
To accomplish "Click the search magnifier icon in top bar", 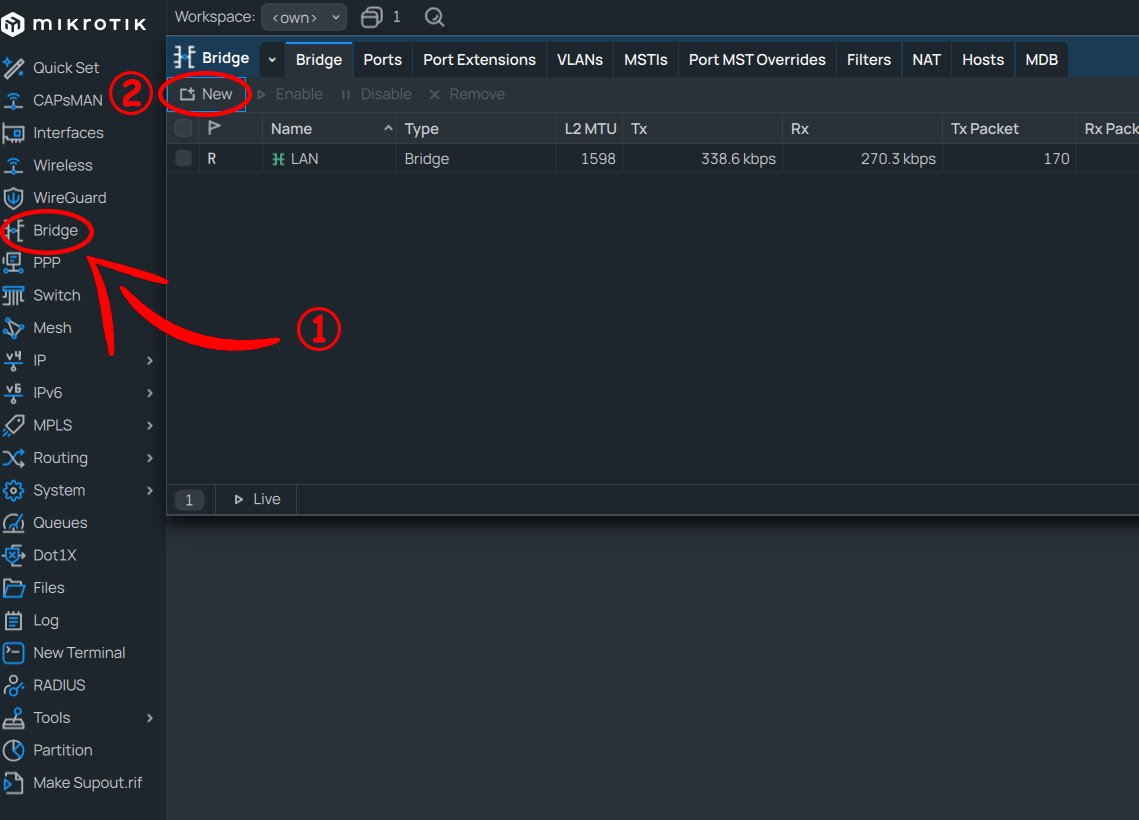I will 434,17.
